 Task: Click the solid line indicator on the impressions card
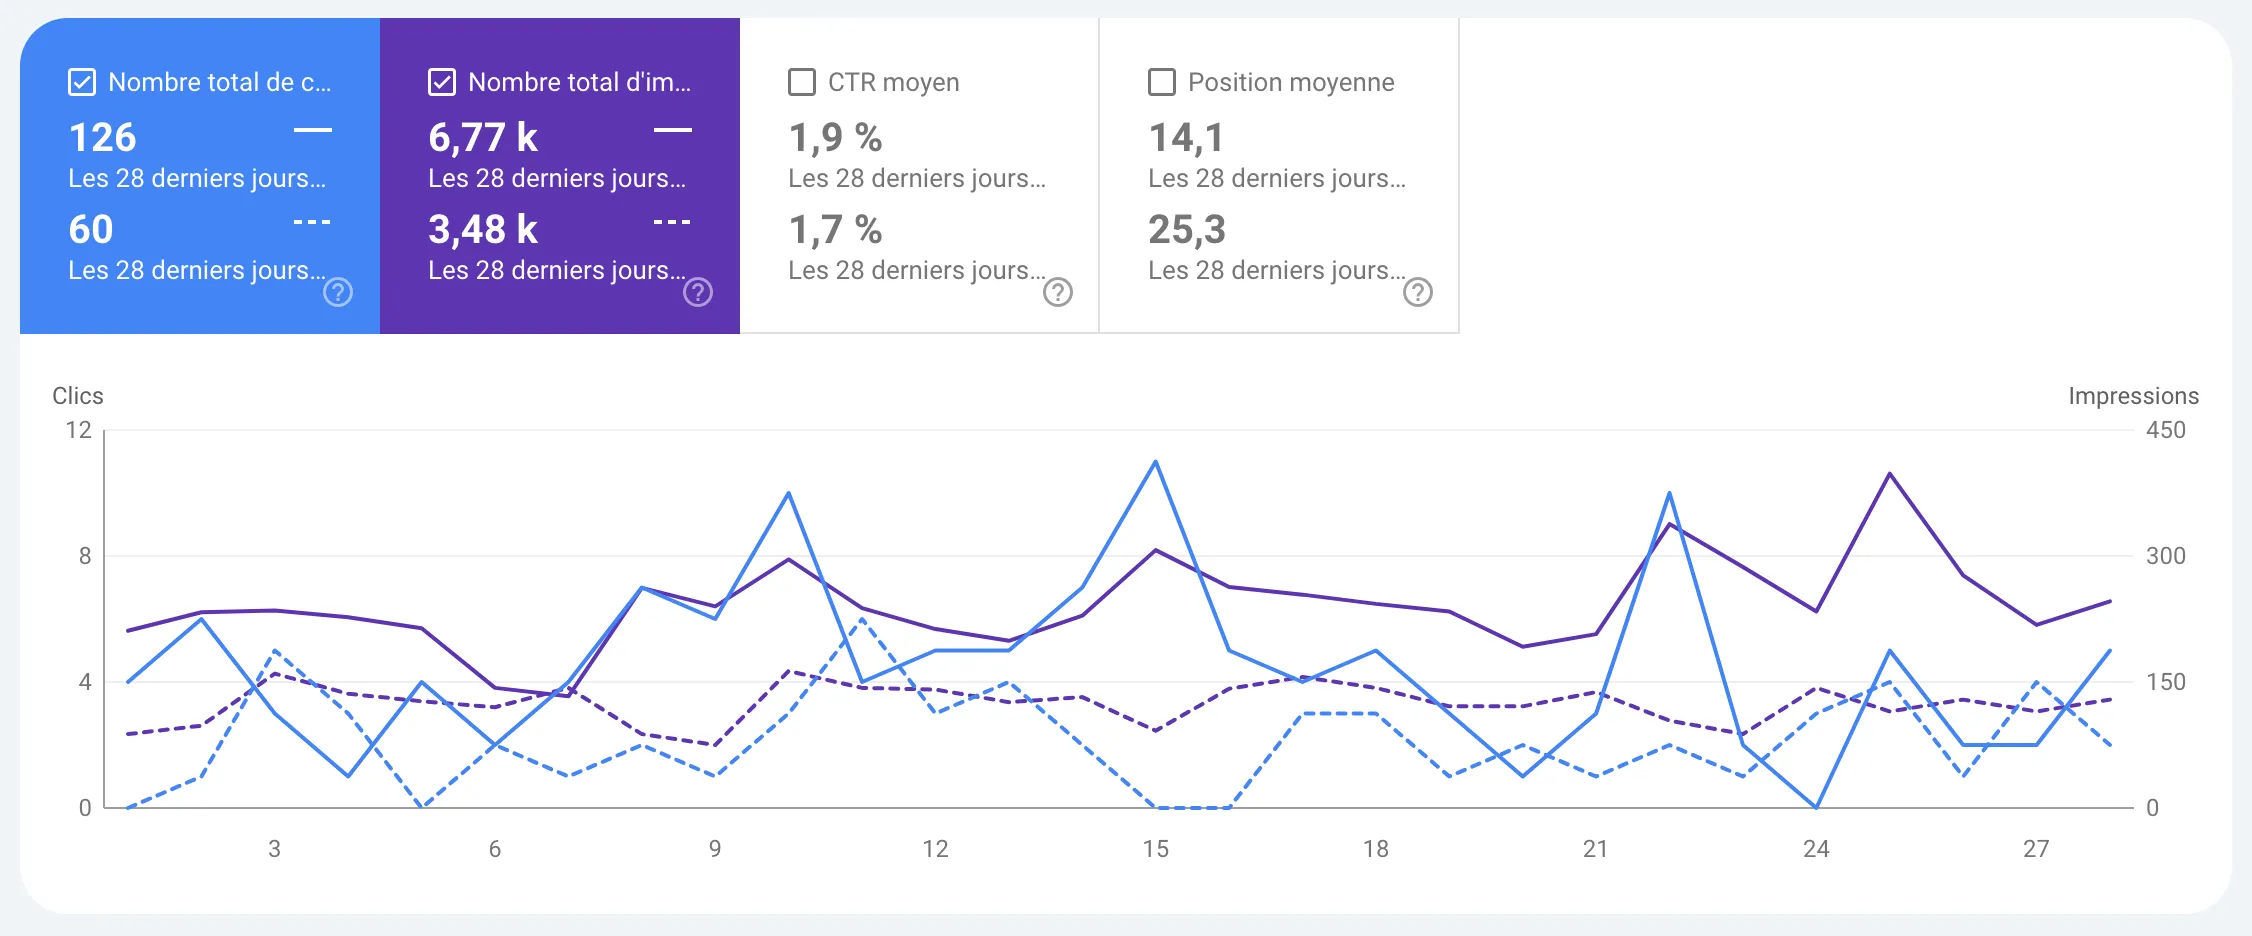[x=672, y=129]
